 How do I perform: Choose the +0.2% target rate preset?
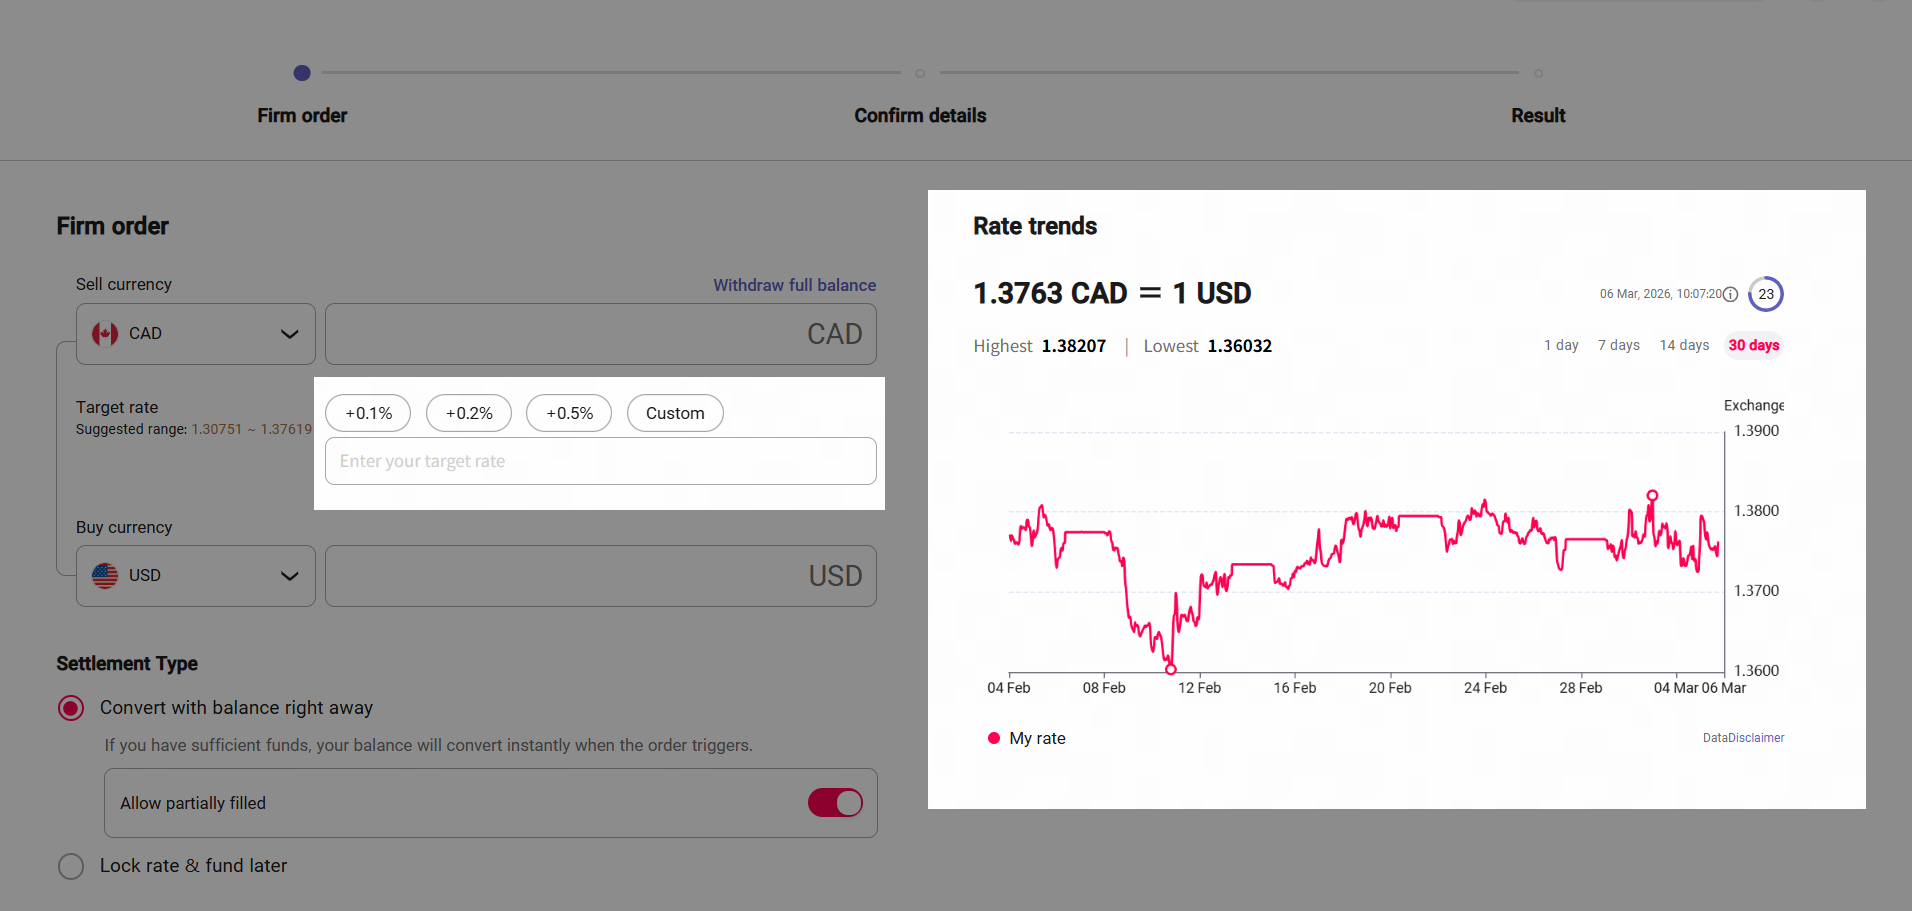pos(469,413)
